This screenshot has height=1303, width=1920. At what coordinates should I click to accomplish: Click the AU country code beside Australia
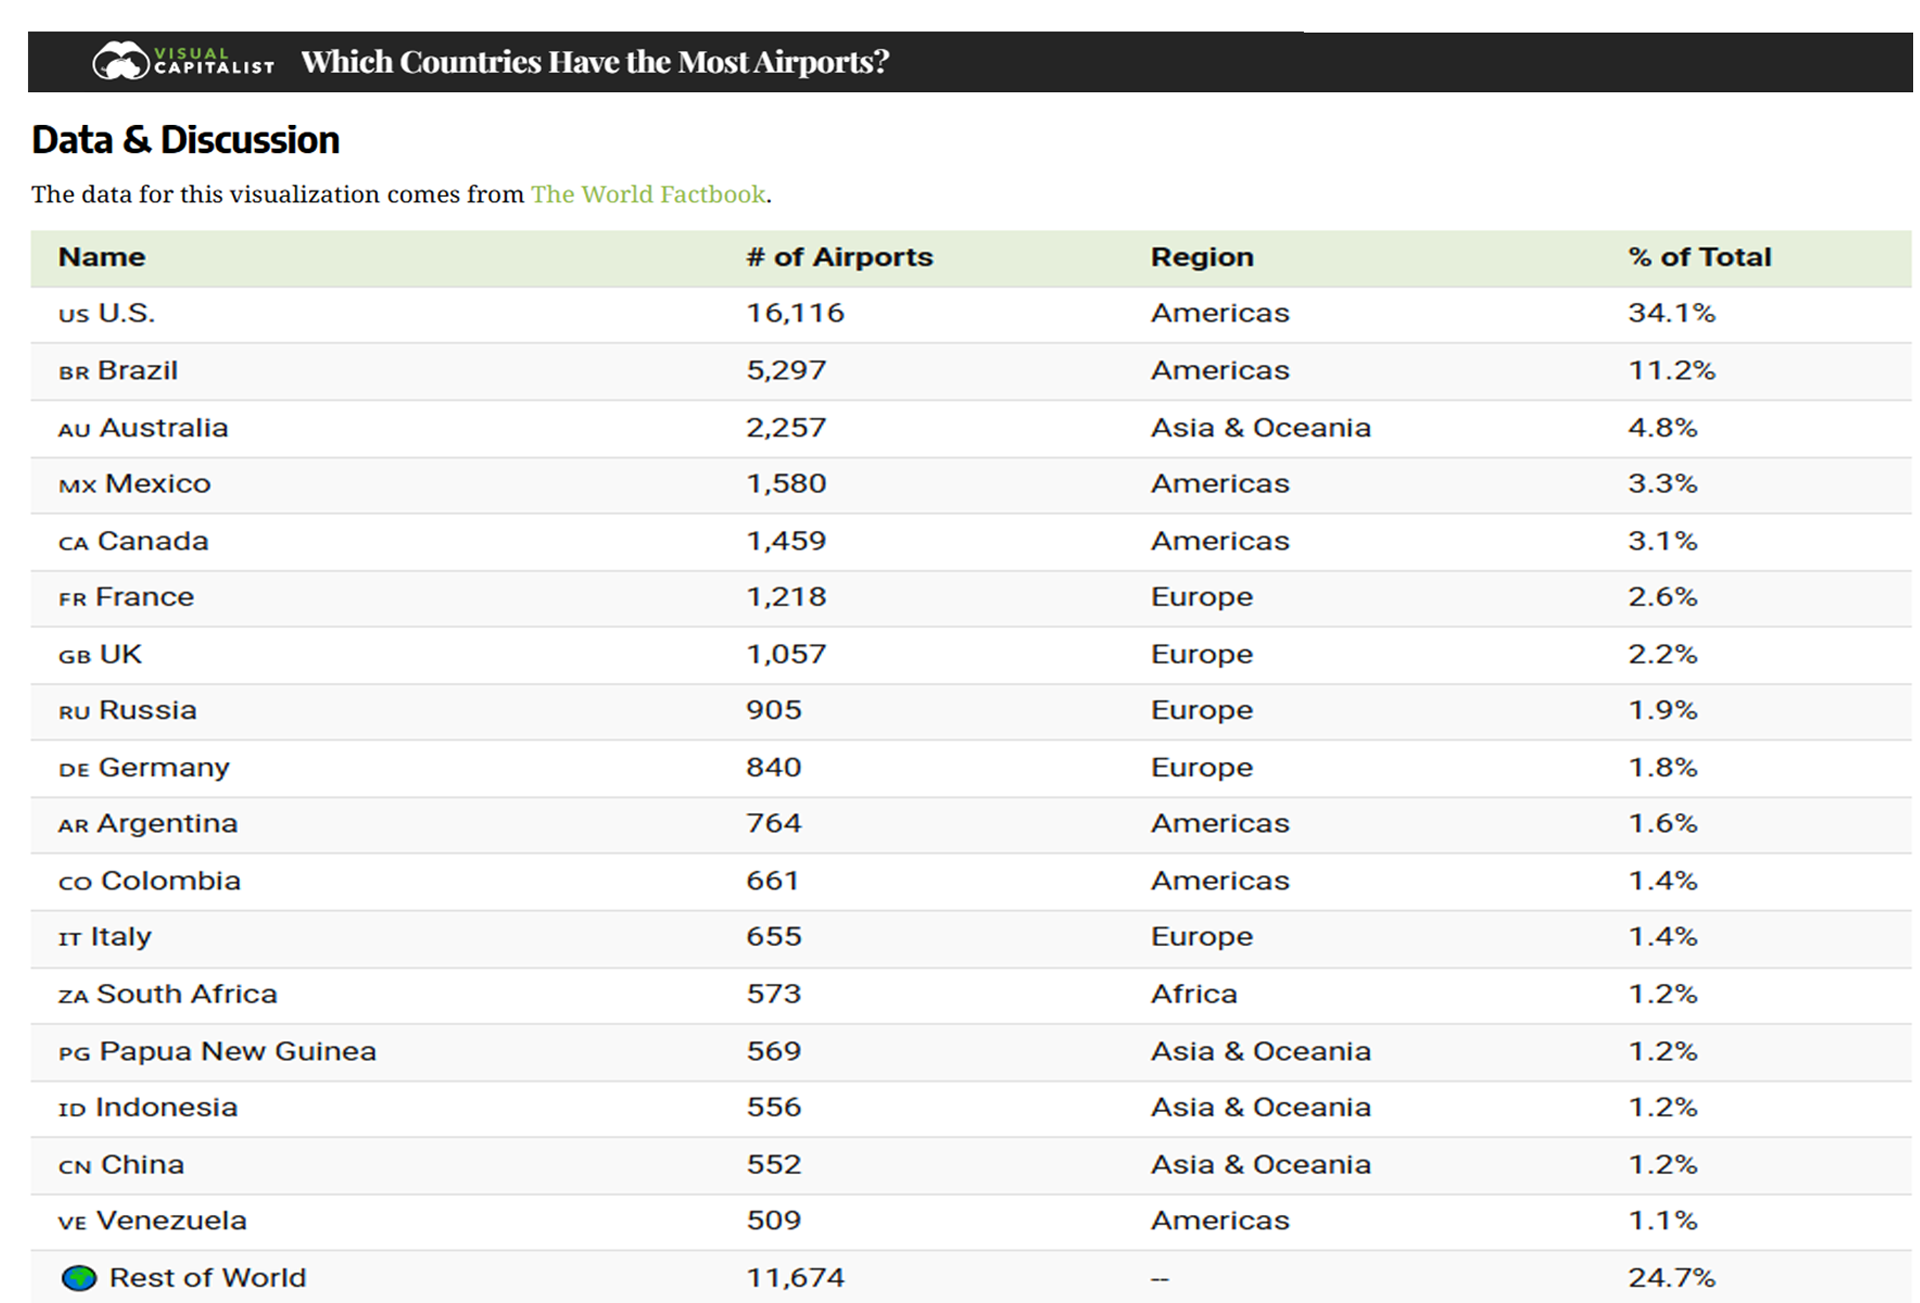pyautogui.click(x=74, y=430)
